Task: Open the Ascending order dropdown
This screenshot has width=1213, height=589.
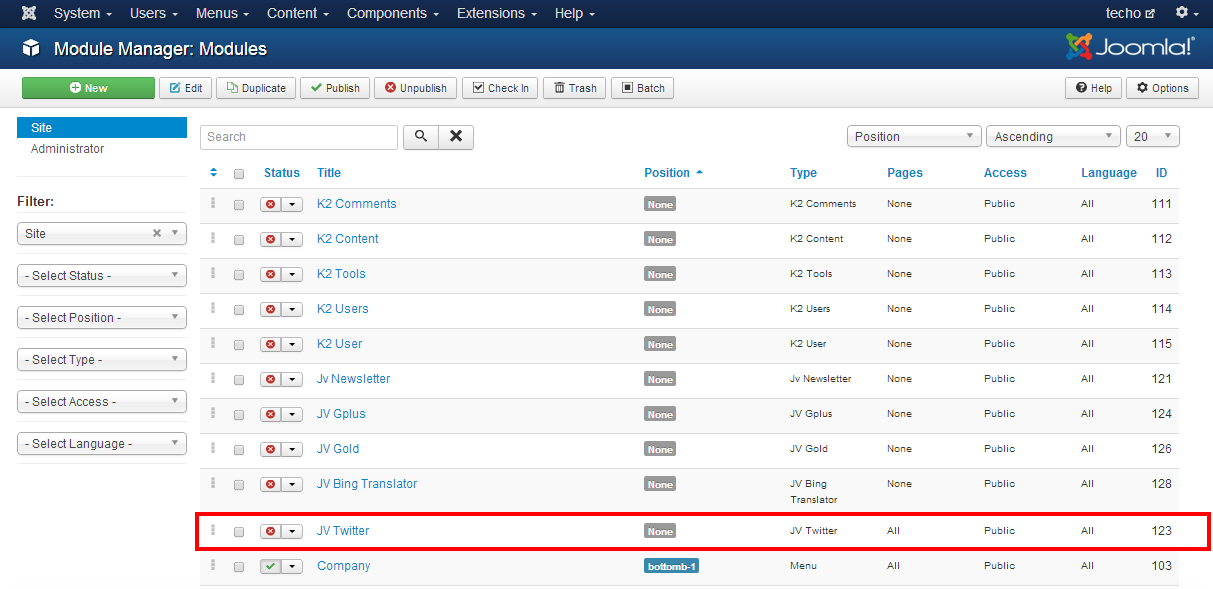Action: [1053, 137]
